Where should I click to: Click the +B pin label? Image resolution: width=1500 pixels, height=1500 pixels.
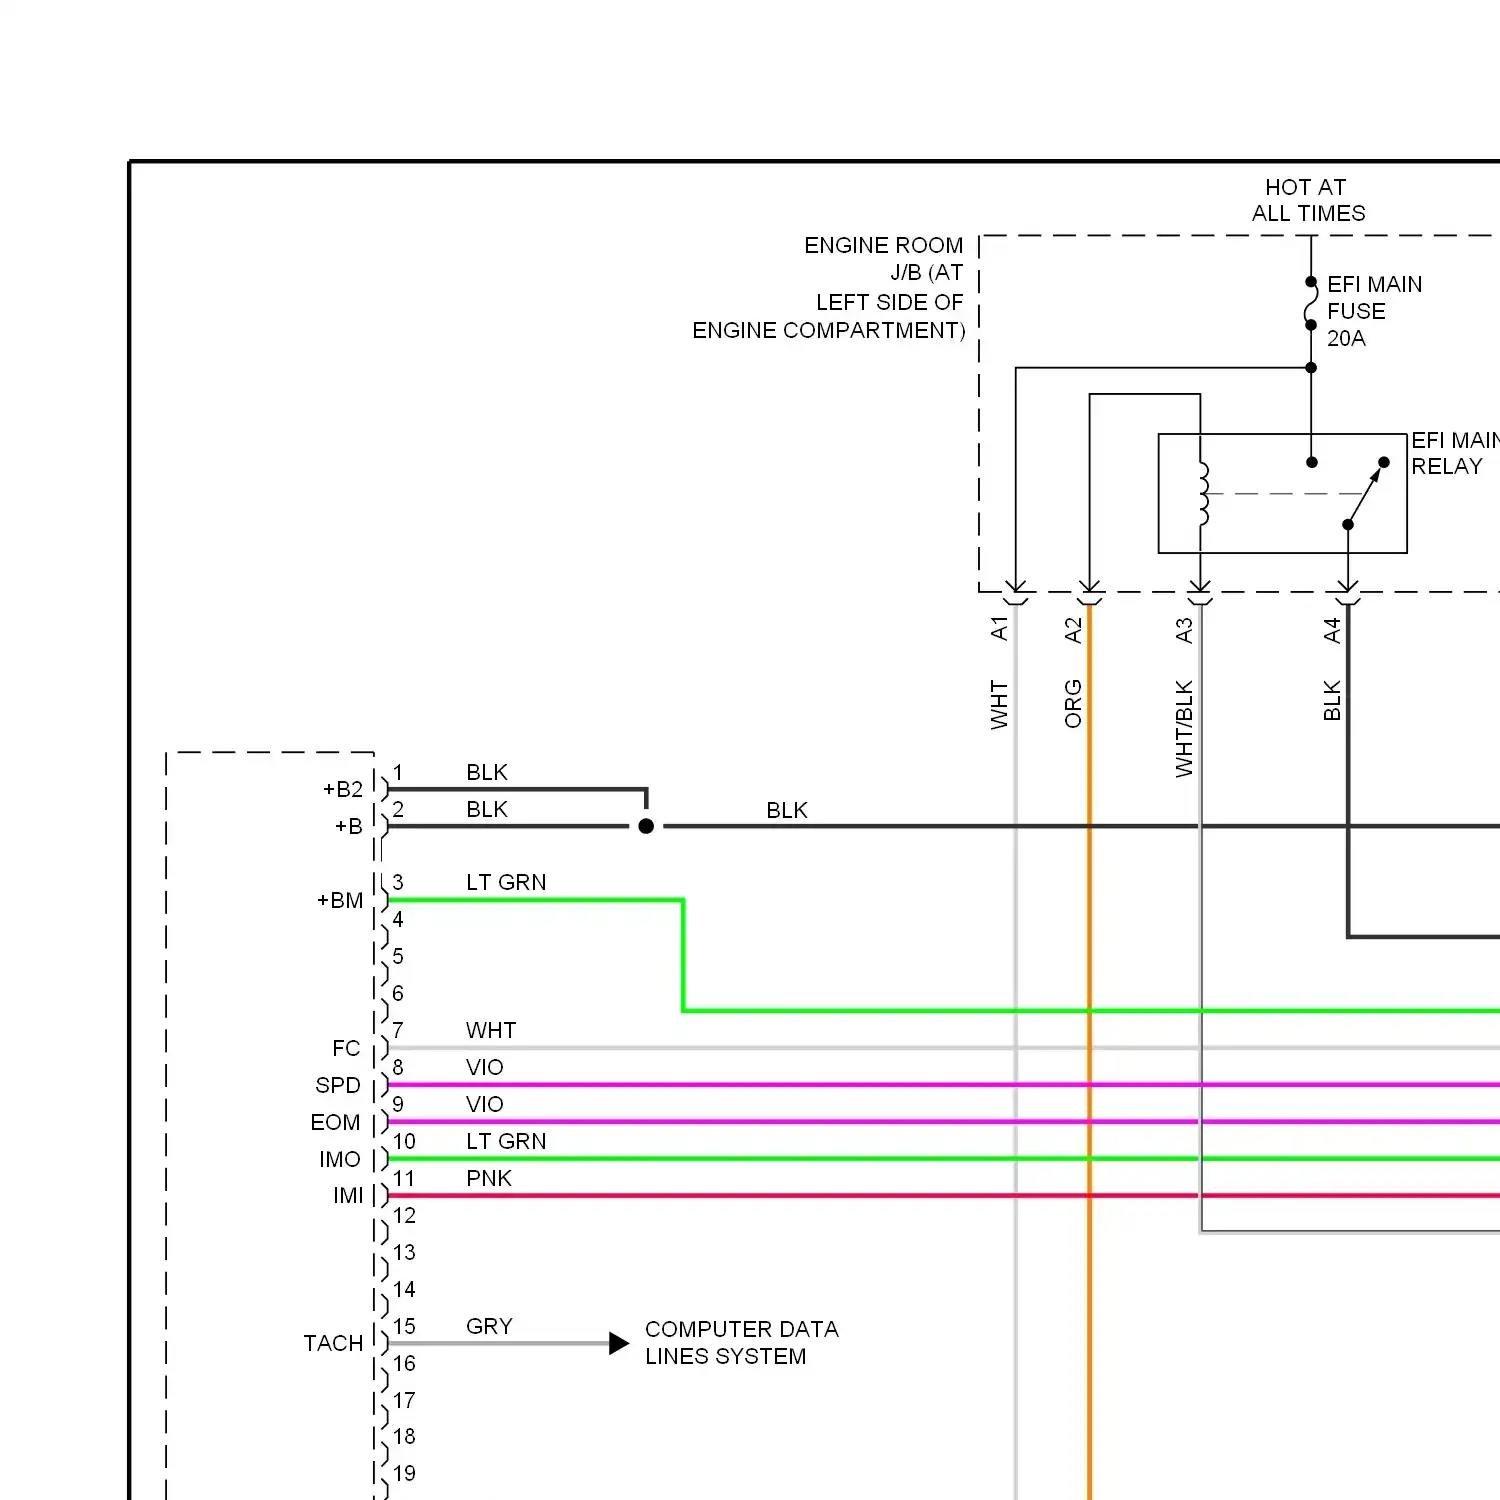[x=349, y=826]
